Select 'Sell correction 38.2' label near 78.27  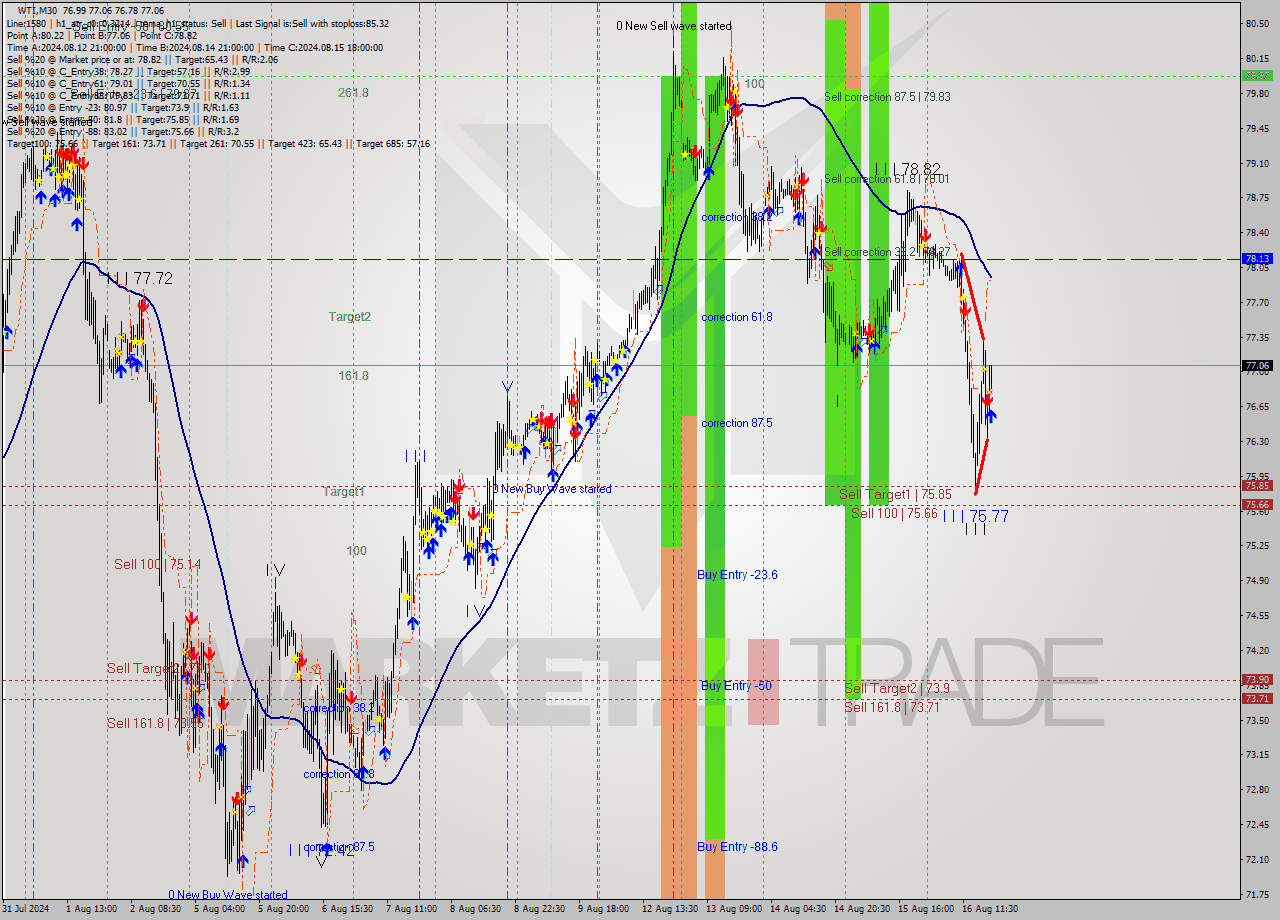(x=886, y=252)
